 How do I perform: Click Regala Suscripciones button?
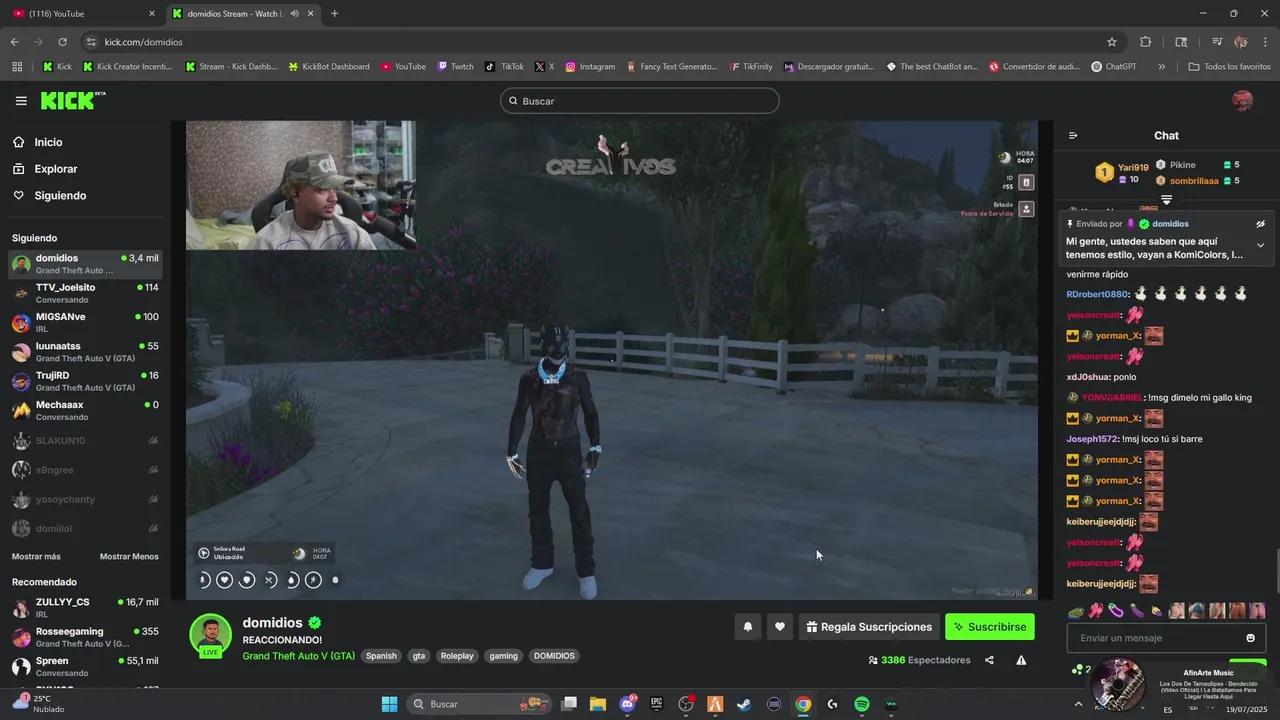click(x=869, y=627)
